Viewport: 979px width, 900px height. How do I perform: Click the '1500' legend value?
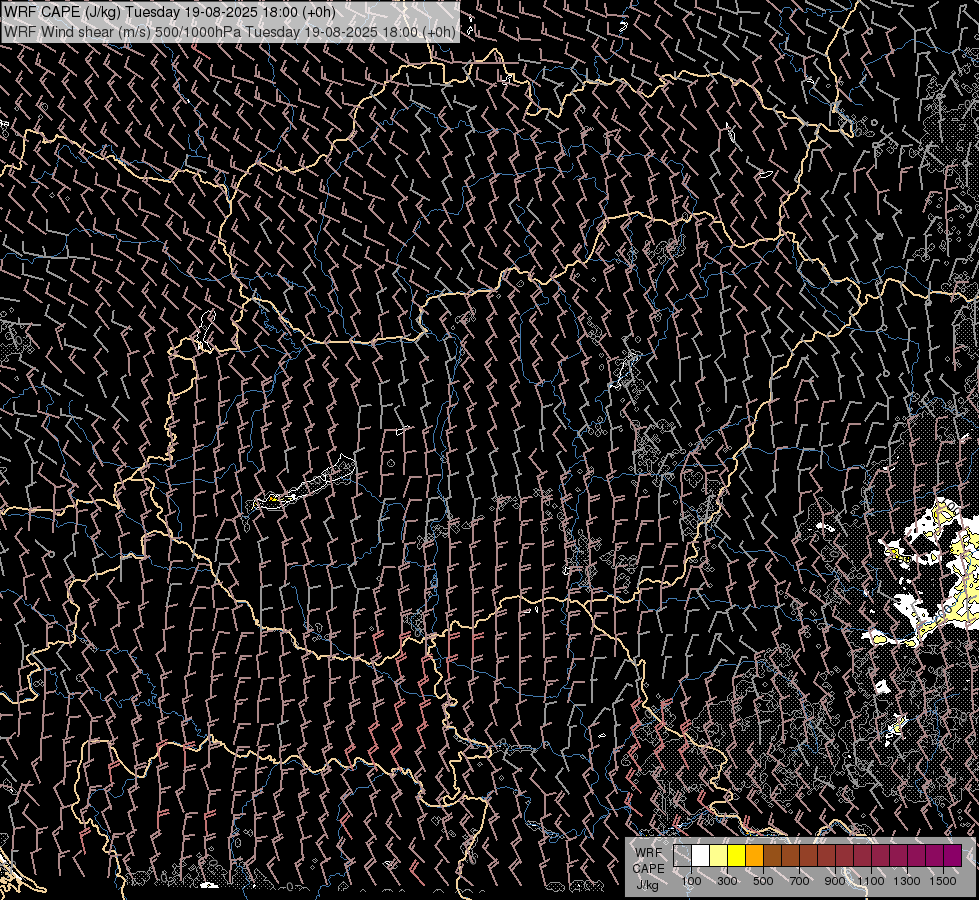[943, 881]
